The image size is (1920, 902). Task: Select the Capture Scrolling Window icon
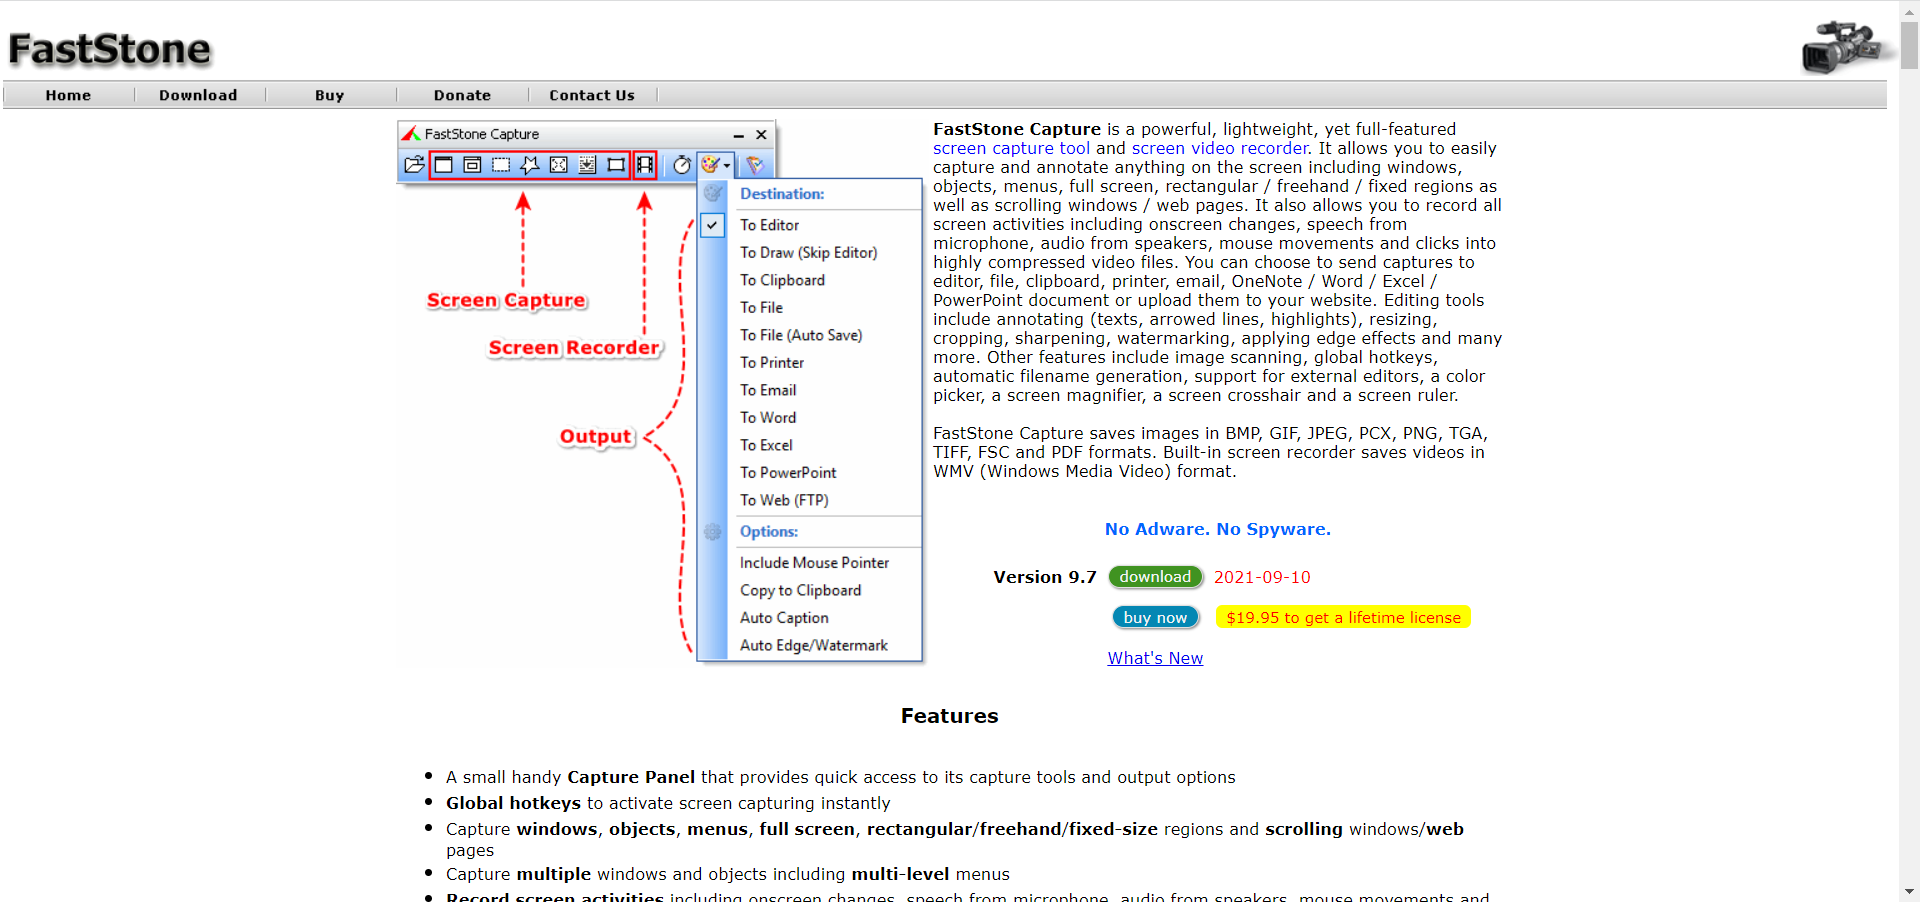(588, 165)
